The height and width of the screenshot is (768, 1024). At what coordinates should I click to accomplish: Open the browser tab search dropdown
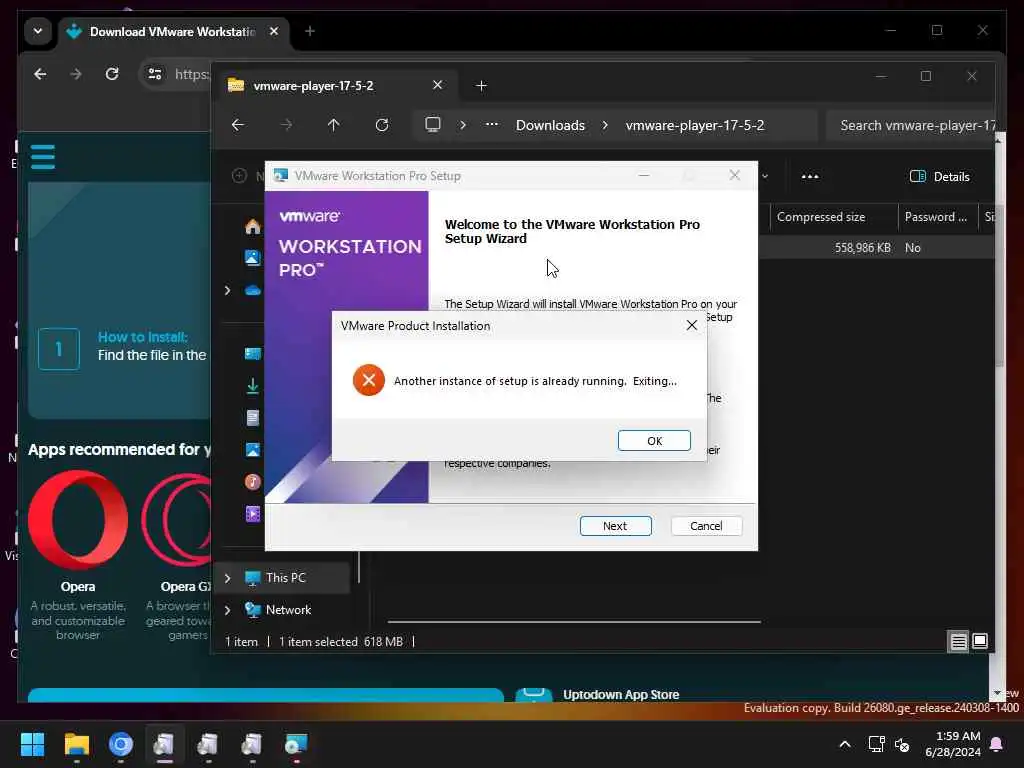38,31
